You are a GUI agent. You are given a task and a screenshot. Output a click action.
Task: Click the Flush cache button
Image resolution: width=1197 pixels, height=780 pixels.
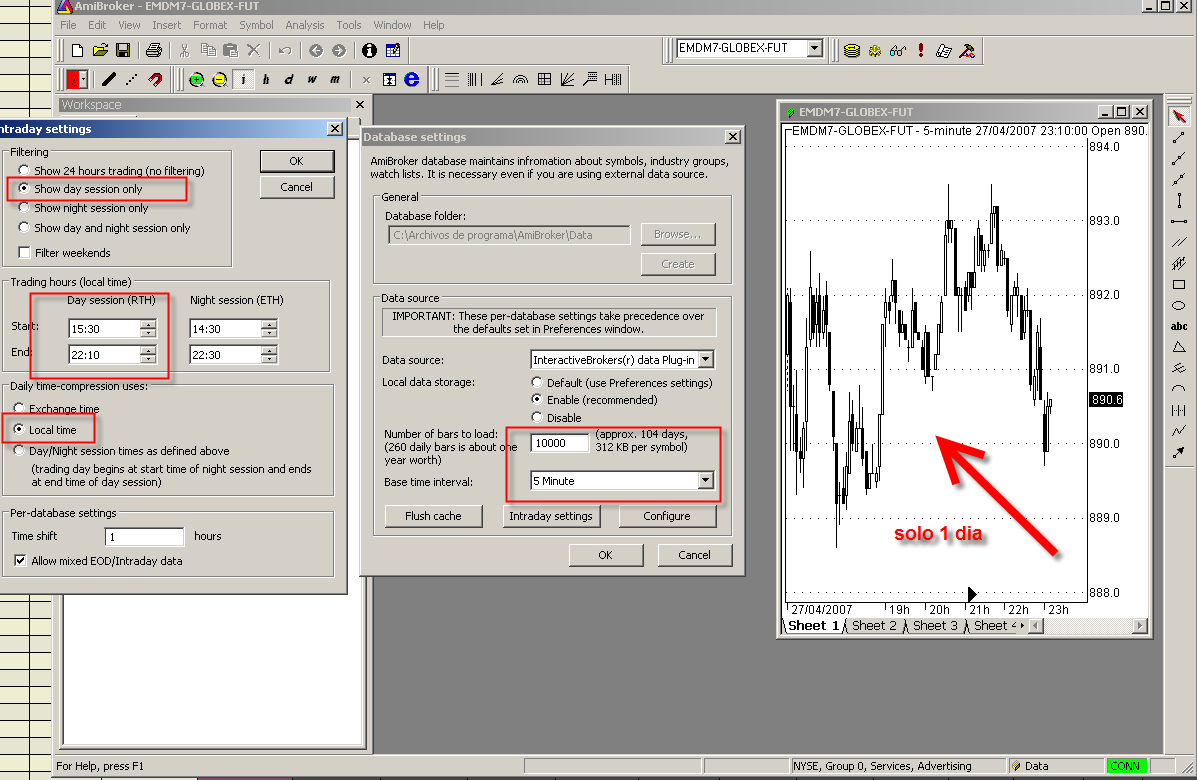(433, 516)
